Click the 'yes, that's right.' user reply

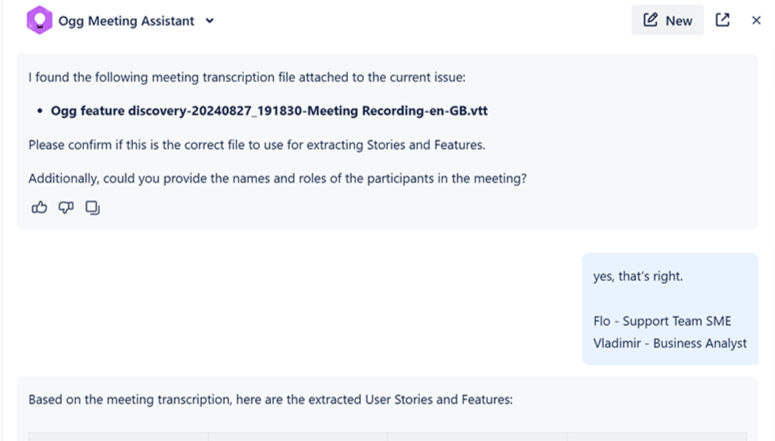point(638,277)
